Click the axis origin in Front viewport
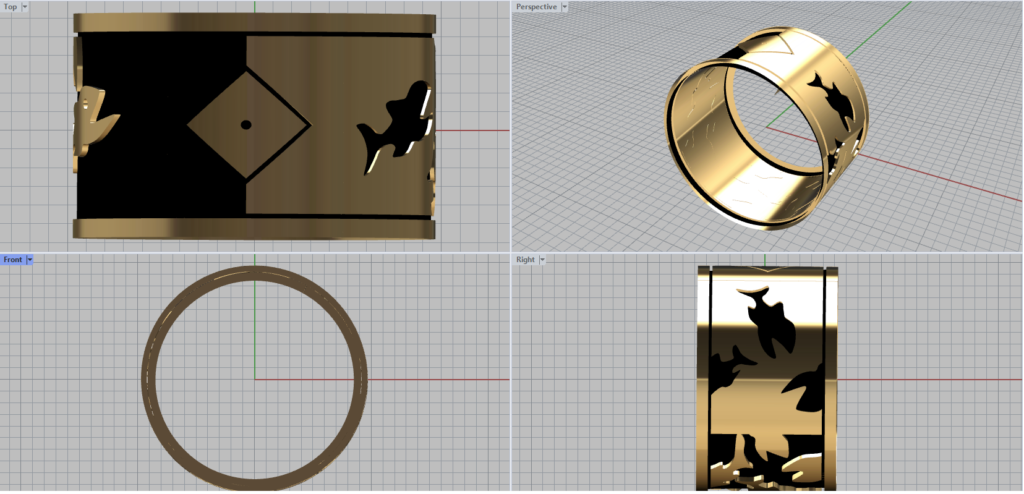Viewport: 1024px width, 494px height. pos(255,379)
